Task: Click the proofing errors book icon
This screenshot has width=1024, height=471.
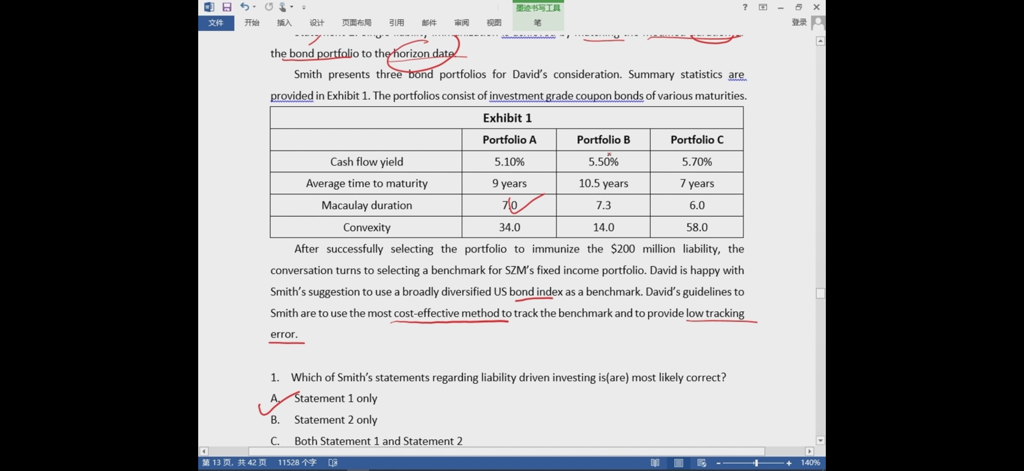Action: pyautogui.click(x=333, y=463)
